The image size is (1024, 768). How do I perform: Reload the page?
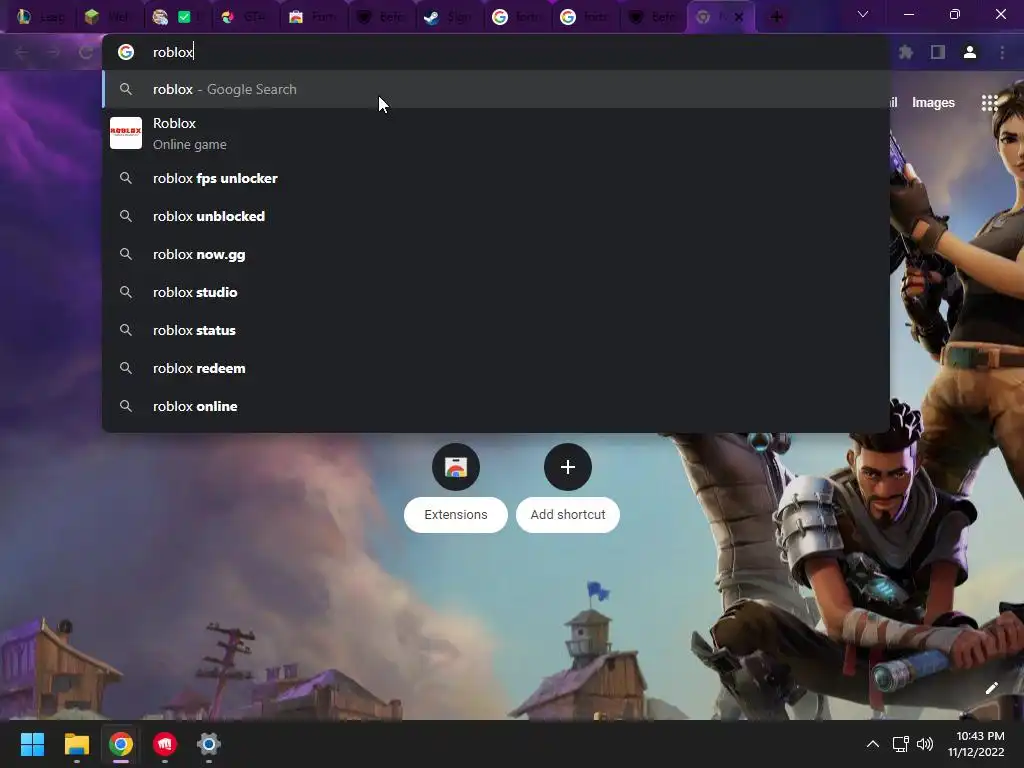point(86,52)
